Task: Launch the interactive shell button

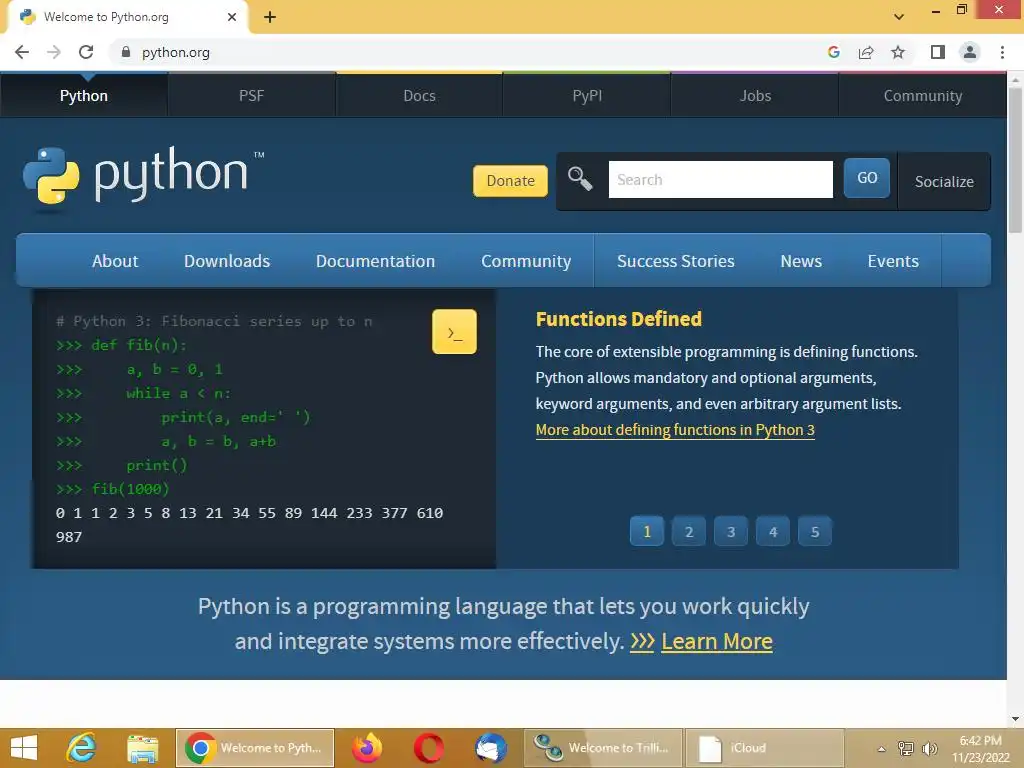Action: pyautogui.click(x=455, y=332)
